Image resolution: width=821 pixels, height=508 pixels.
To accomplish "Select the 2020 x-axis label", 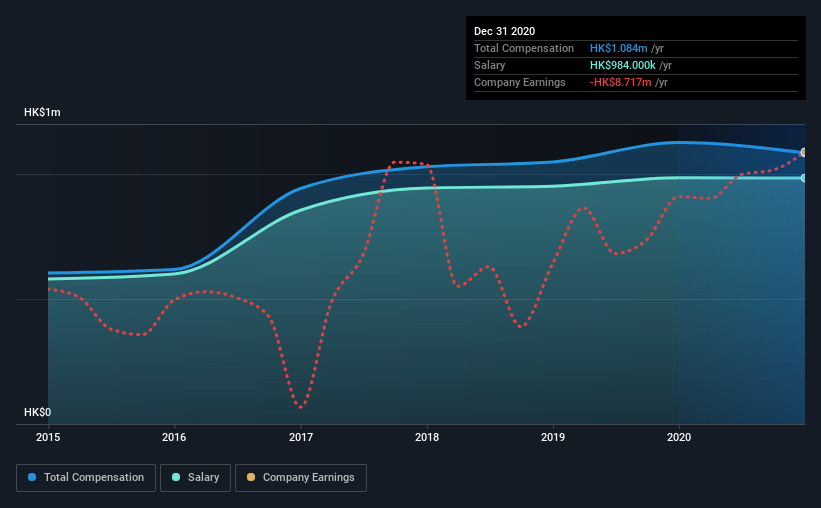I will (679, 437).
